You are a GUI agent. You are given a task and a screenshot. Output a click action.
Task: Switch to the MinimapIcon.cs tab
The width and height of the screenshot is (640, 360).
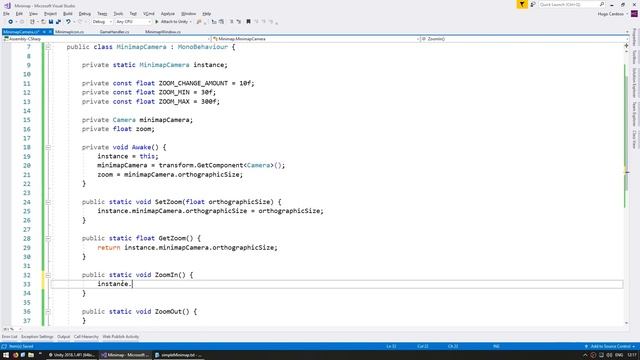tap(69, 31)
